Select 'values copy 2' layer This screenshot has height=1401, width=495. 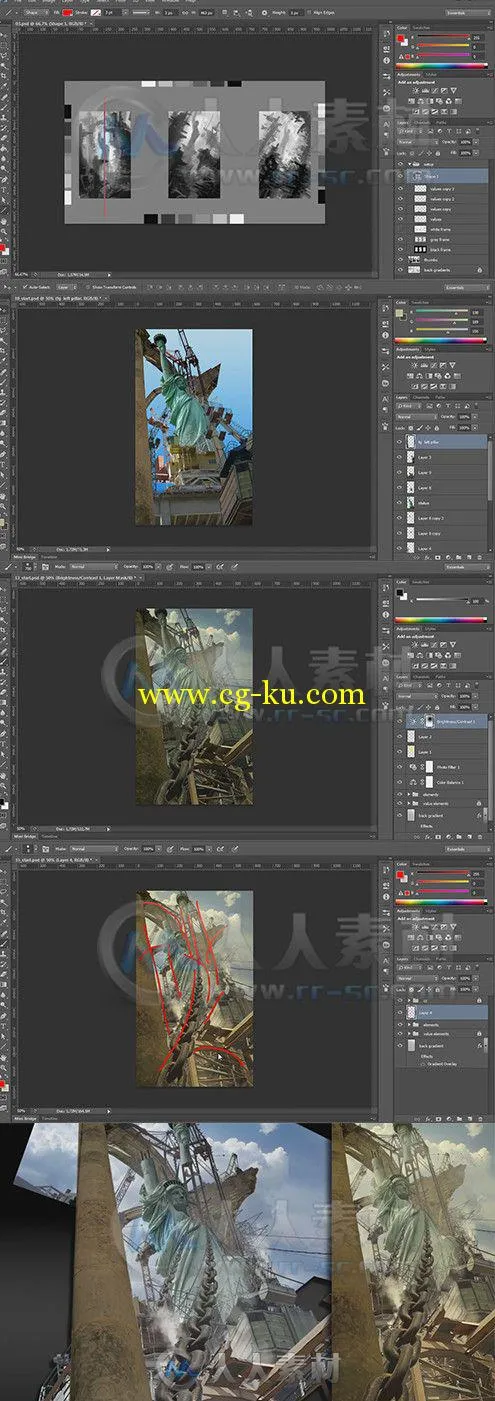442,199
